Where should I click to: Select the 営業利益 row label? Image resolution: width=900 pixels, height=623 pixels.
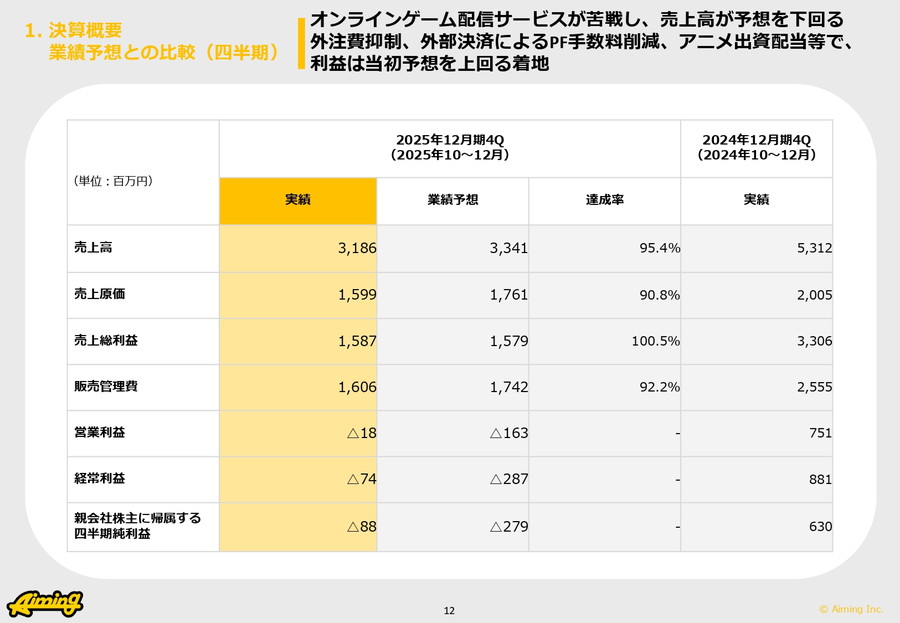[x=99, y=433]
